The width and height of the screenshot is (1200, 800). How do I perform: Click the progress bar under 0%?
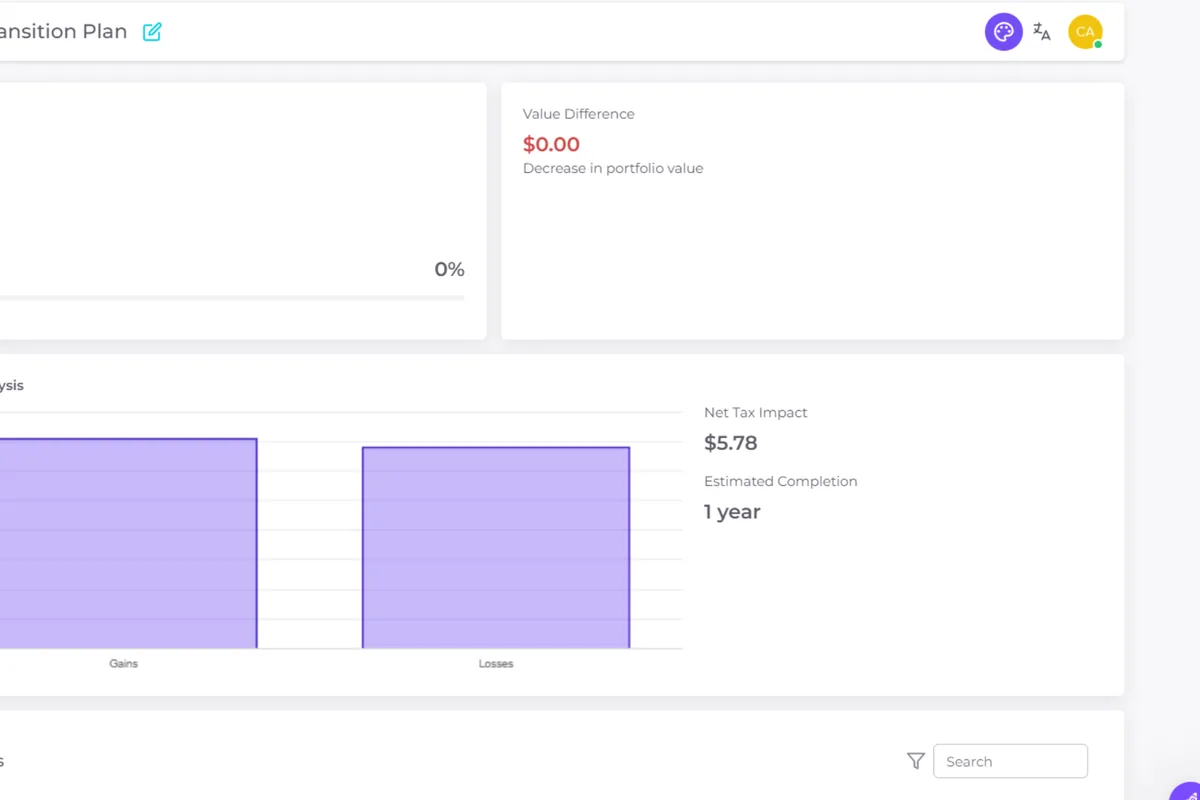click(x=230, y=298)
